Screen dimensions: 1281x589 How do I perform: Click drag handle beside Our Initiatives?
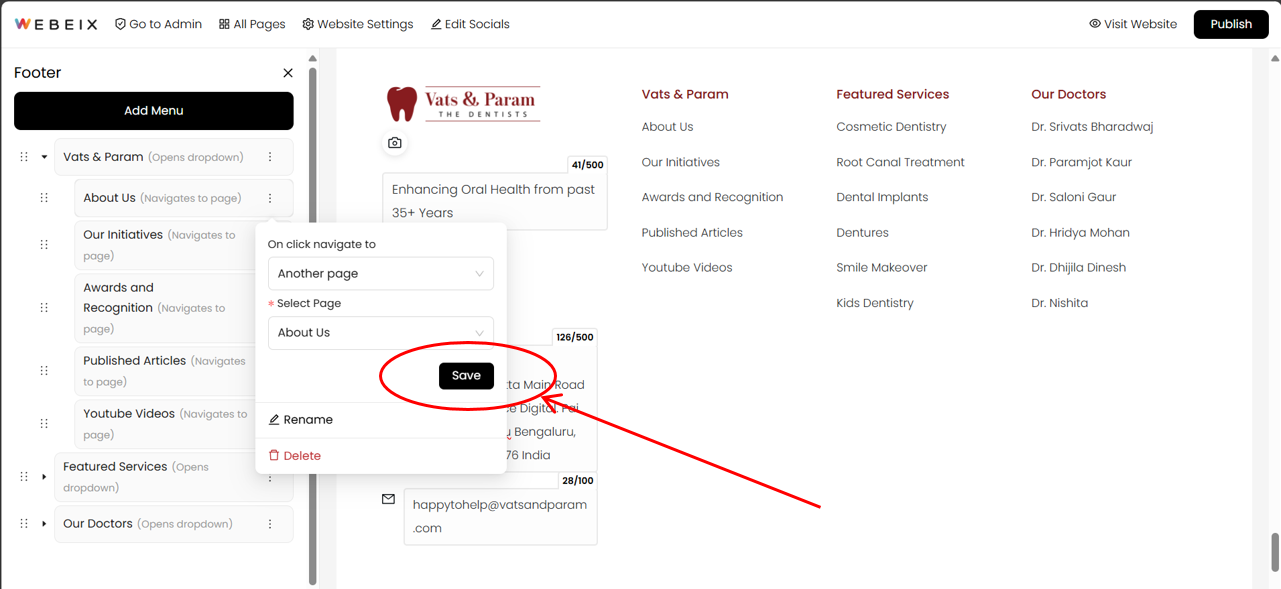(x=44, y=245)
